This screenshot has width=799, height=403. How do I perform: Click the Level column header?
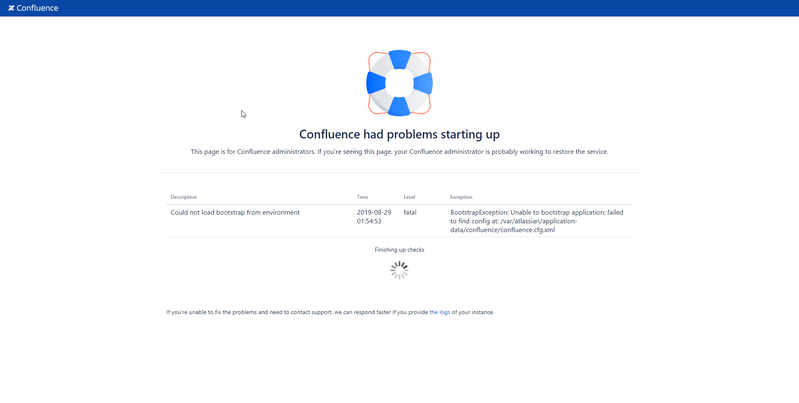pos(409,197)
